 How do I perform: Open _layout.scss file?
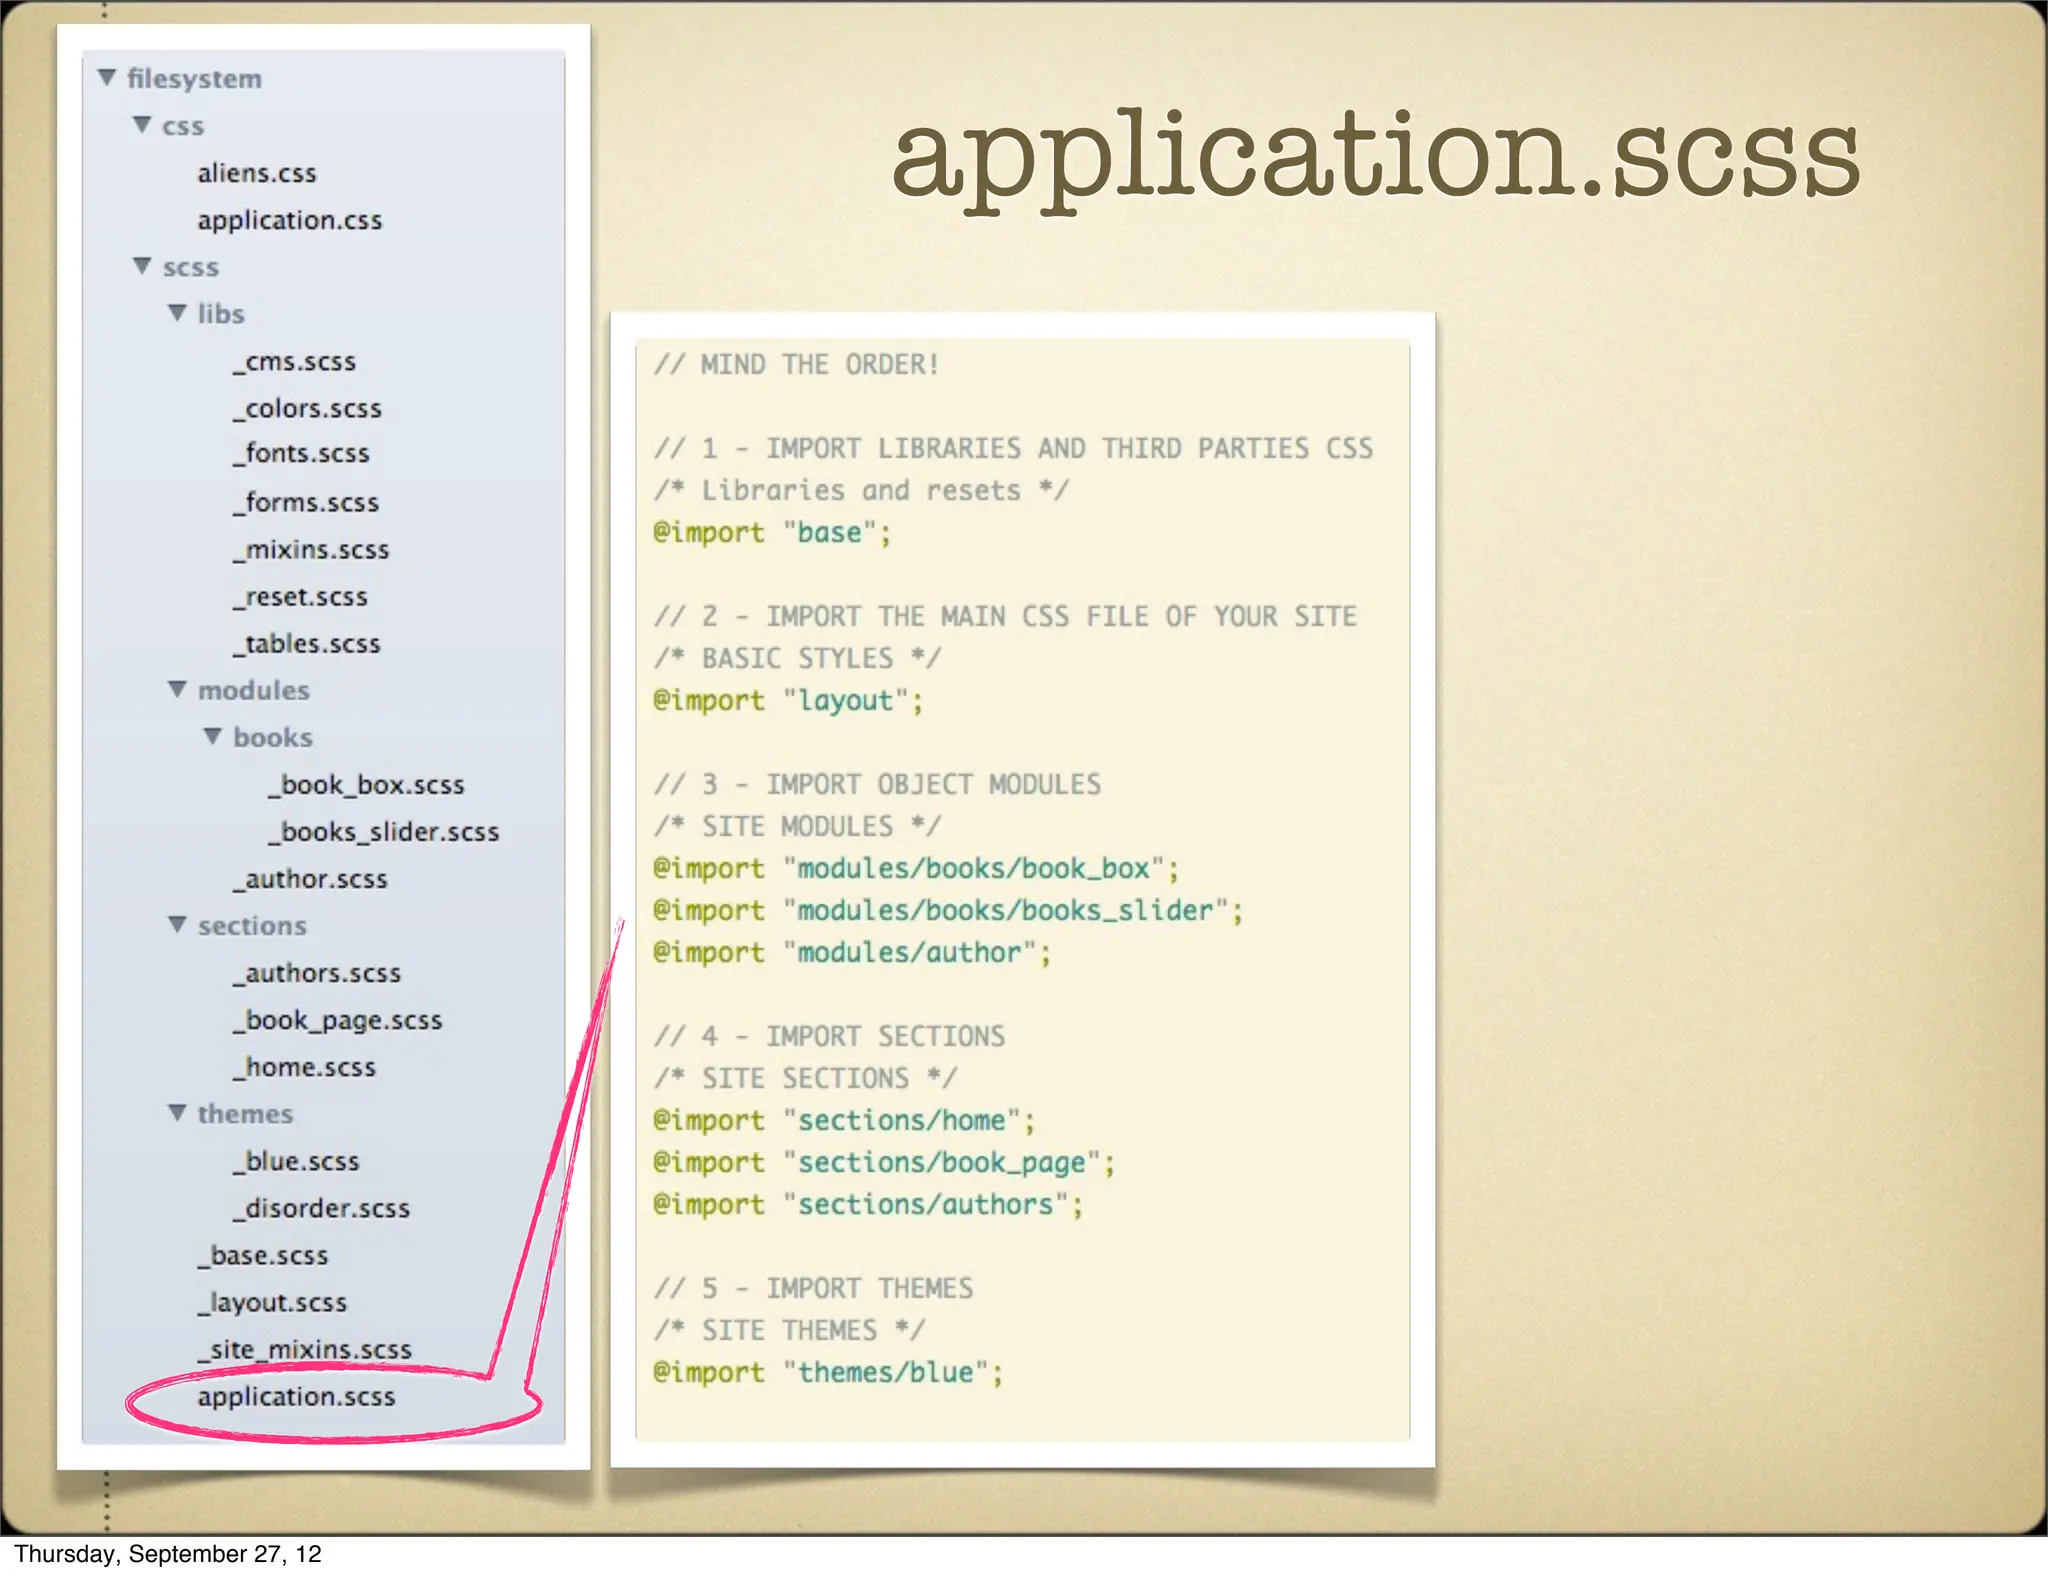tap(272, 1303)
